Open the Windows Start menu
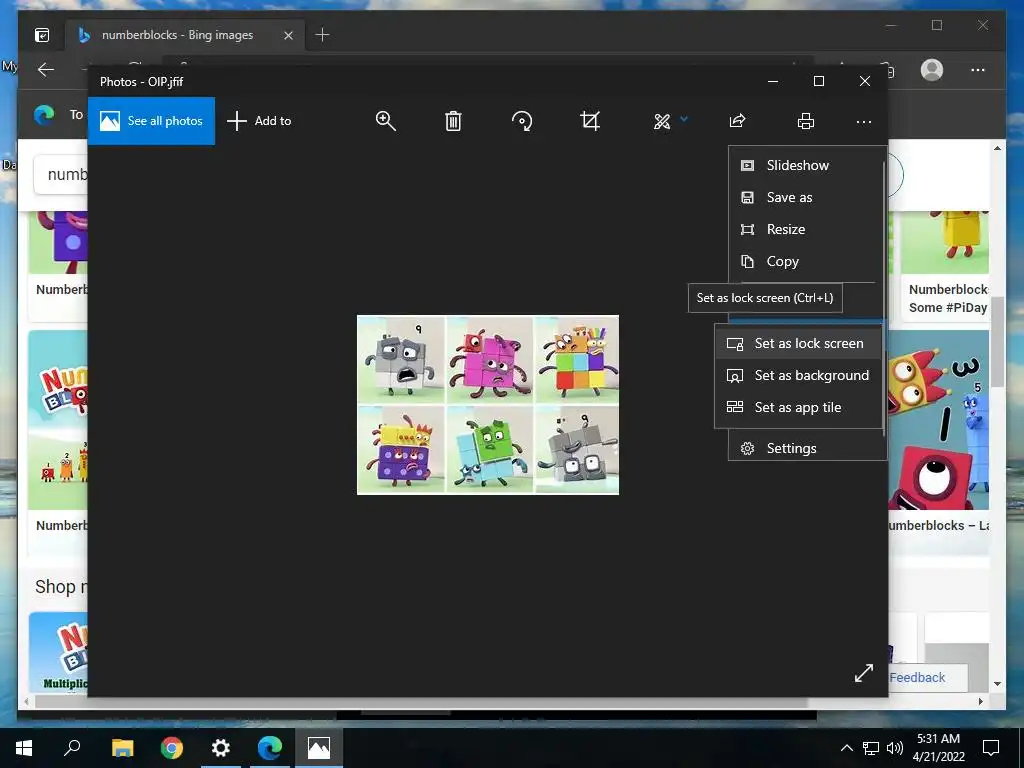 pos(24,748)
